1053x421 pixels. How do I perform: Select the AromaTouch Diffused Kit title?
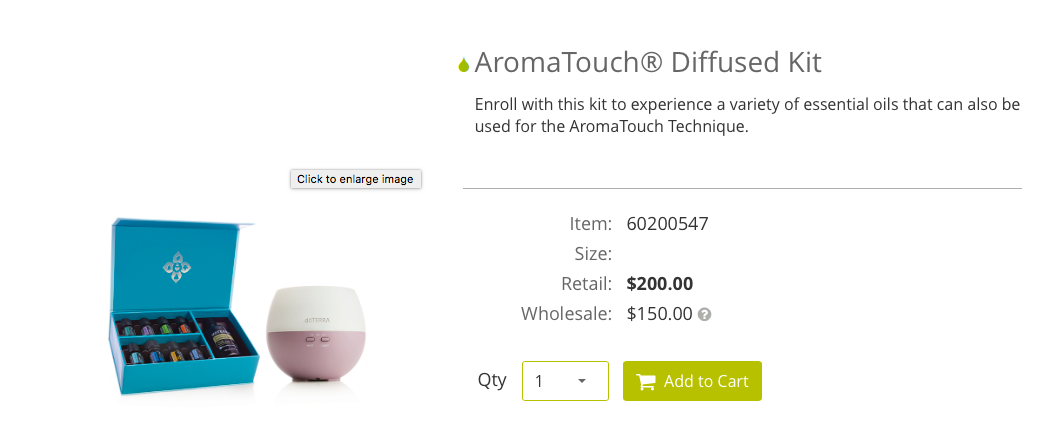[647, 62]
